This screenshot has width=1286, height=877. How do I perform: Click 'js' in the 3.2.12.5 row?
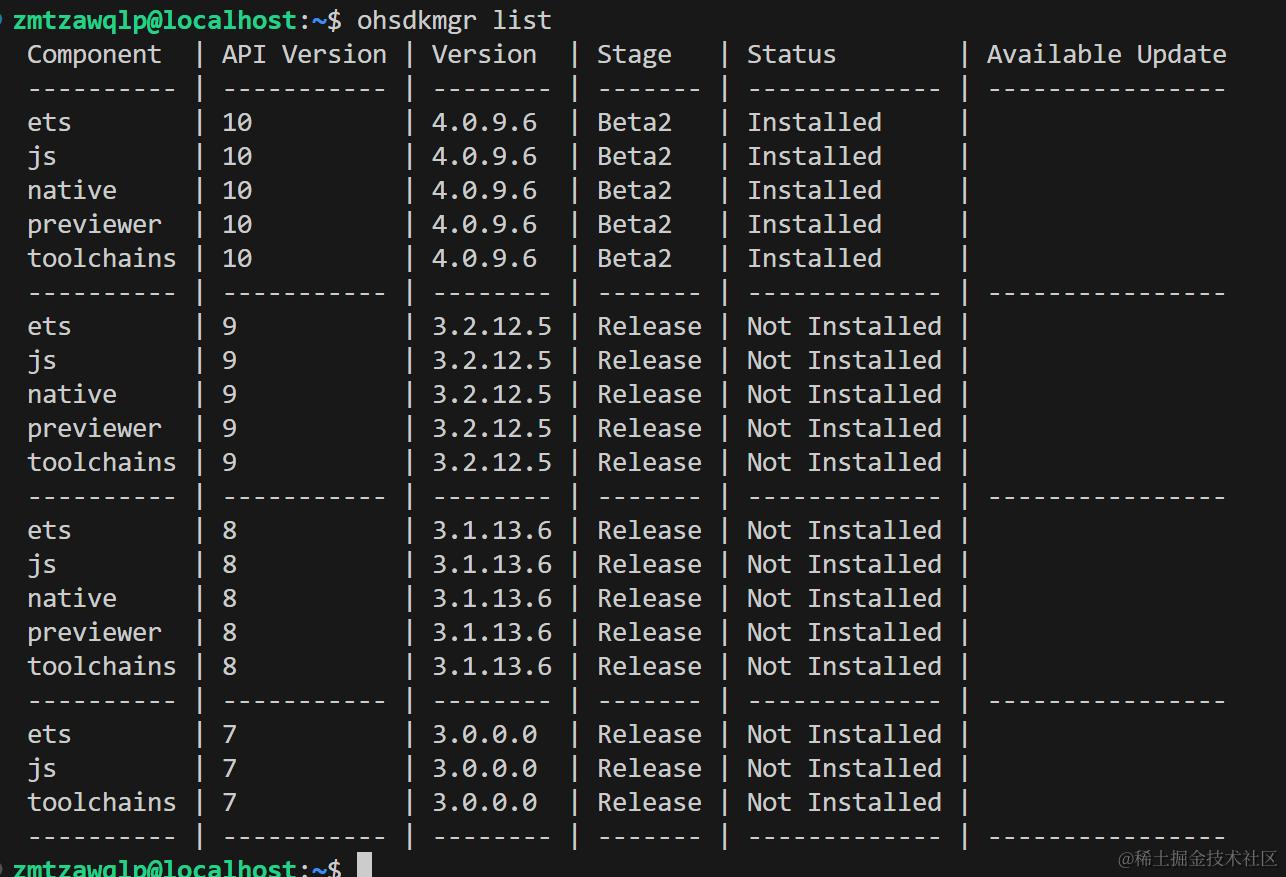coord(42,361)
